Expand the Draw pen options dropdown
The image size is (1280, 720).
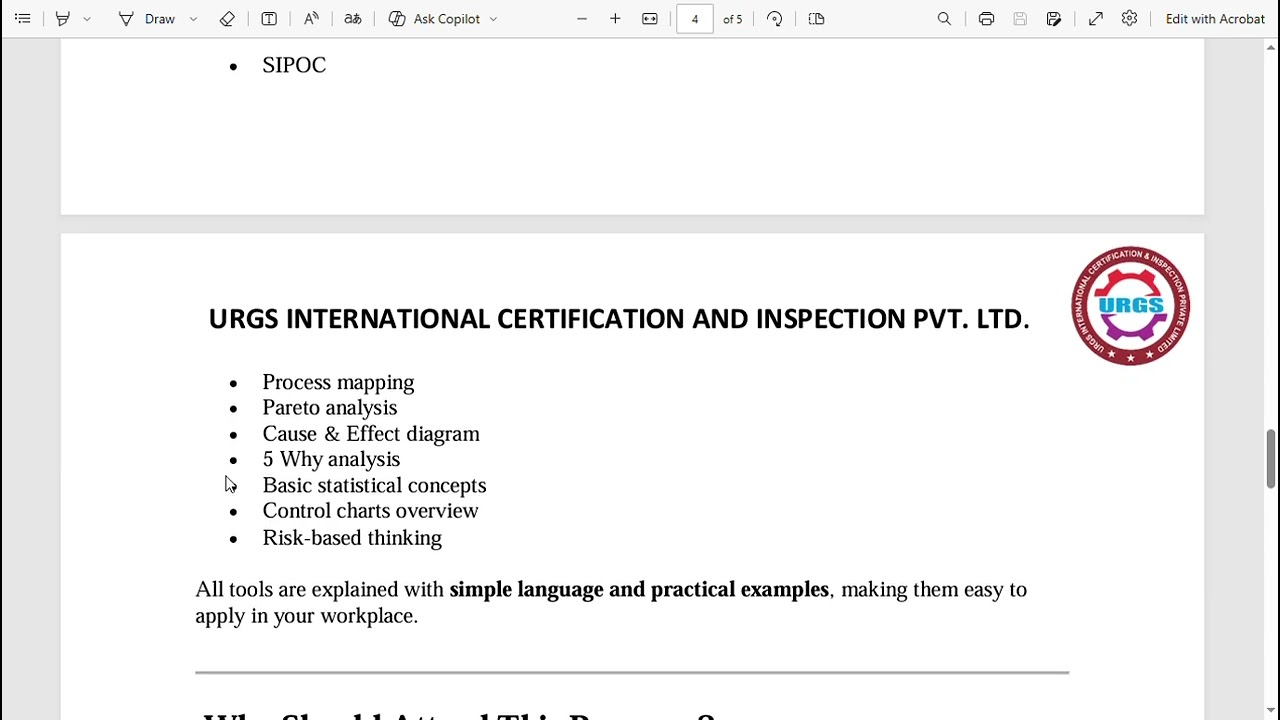[x=193, y=19]
